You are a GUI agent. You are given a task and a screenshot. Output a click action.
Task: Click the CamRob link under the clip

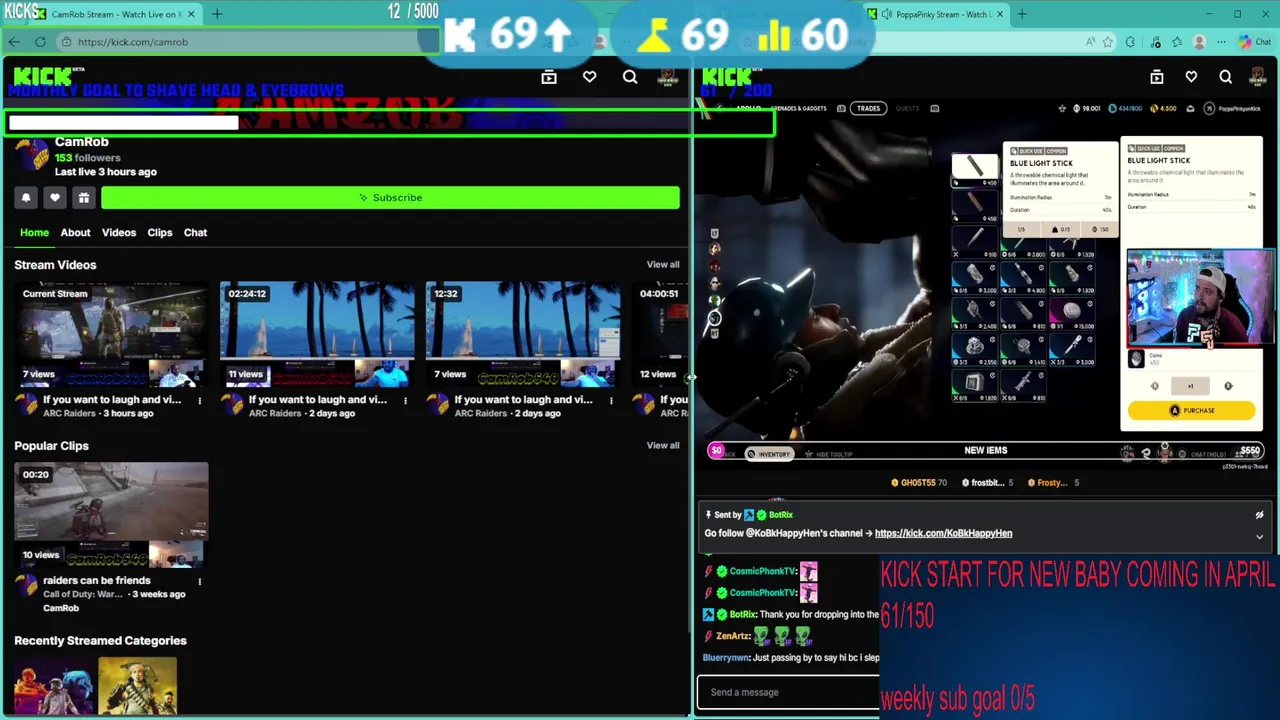tap(61, 608)
